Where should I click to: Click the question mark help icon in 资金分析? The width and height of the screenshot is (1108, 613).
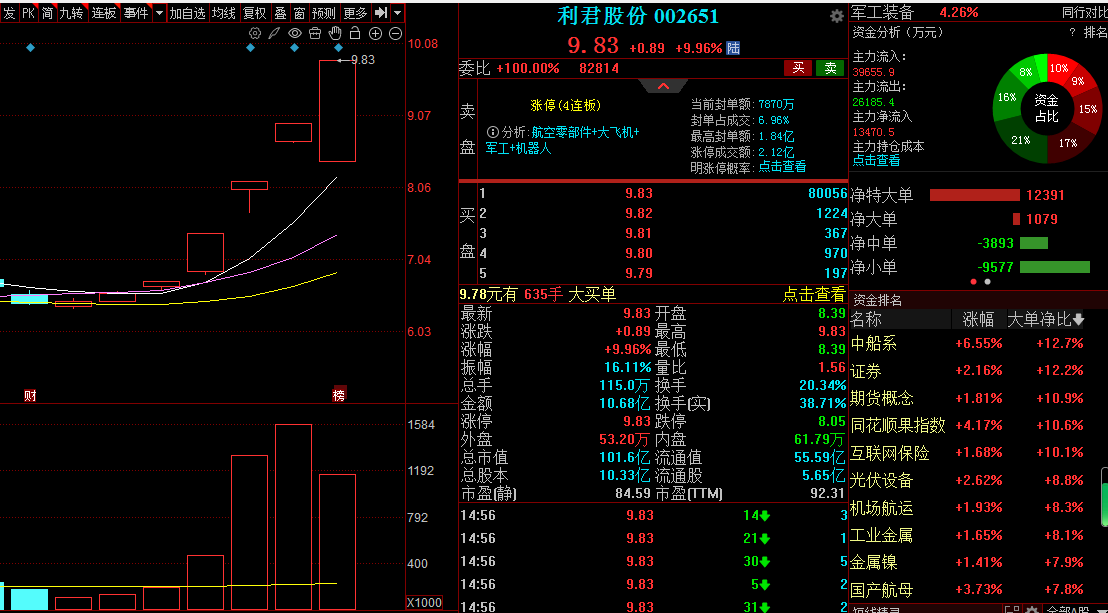pos(1073,32)
